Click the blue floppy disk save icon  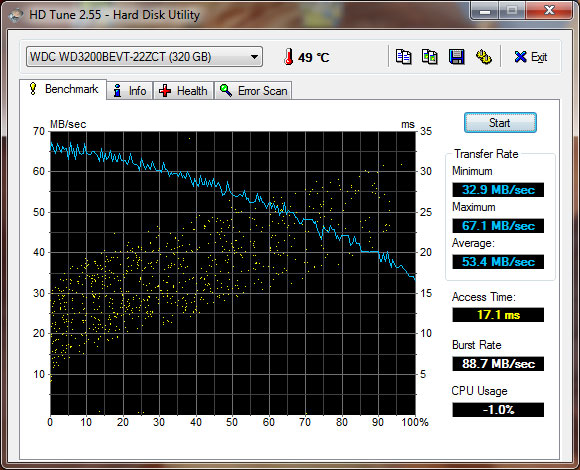click(x=456, y=57)
